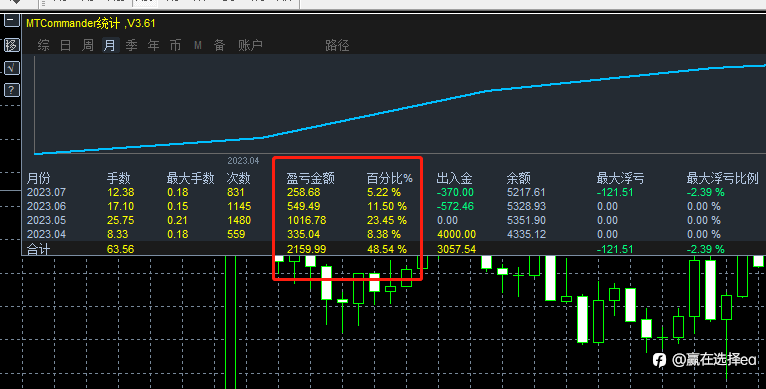Open help with the ? icon
The image size is (766, 389).
(x=12, y=90)
